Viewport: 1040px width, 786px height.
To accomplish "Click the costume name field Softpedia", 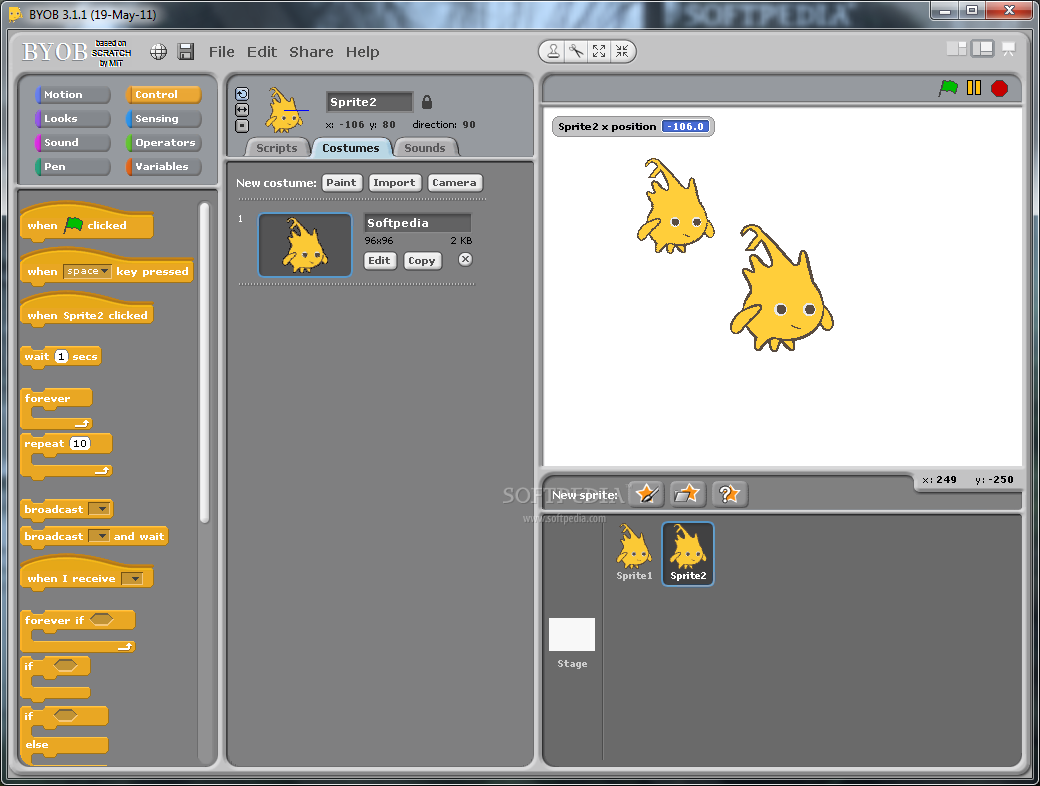I will [x=418, y=223].
